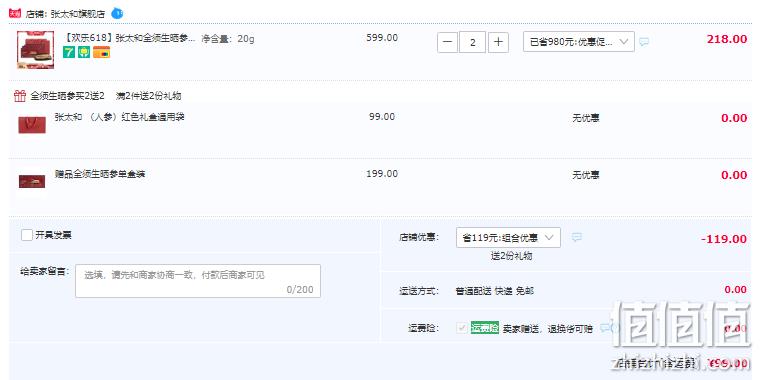This screenshot has width=760, height=380.
Task: Click 无优惠 in the 赠品全须生晒参 row
Action: point(586,174)
